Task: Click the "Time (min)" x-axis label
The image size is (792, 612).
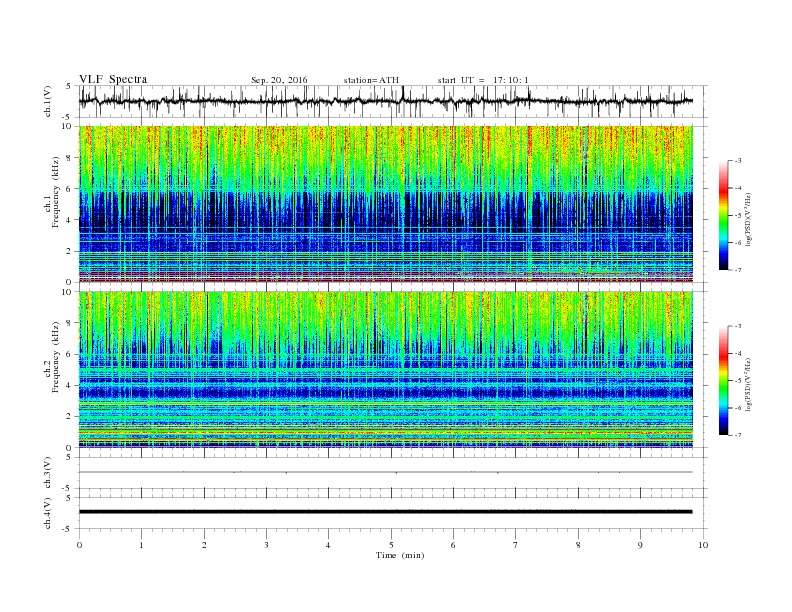Action: (x=400, y=555)
